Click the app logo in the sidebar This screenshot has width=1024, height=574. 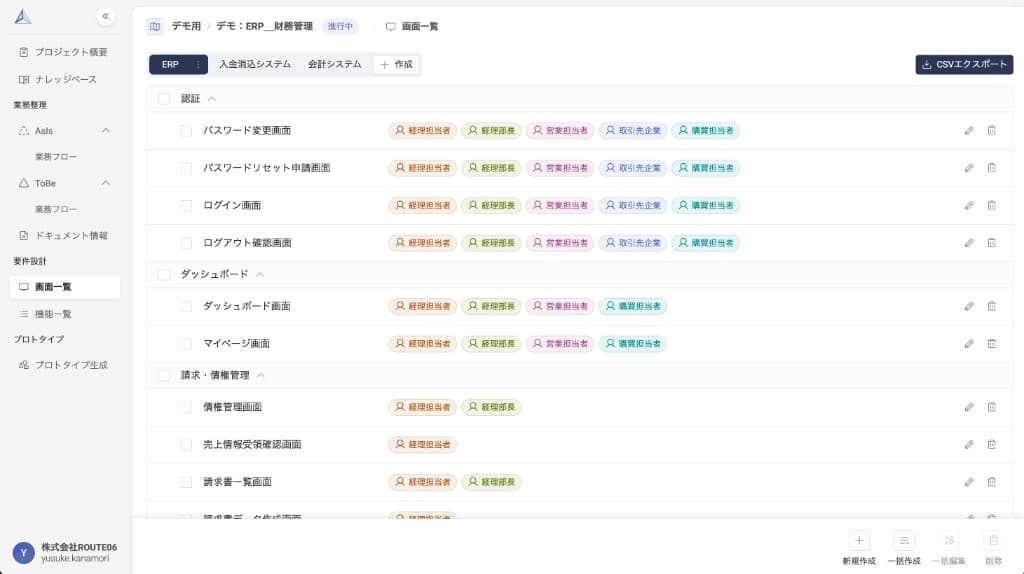coord(23,16)
